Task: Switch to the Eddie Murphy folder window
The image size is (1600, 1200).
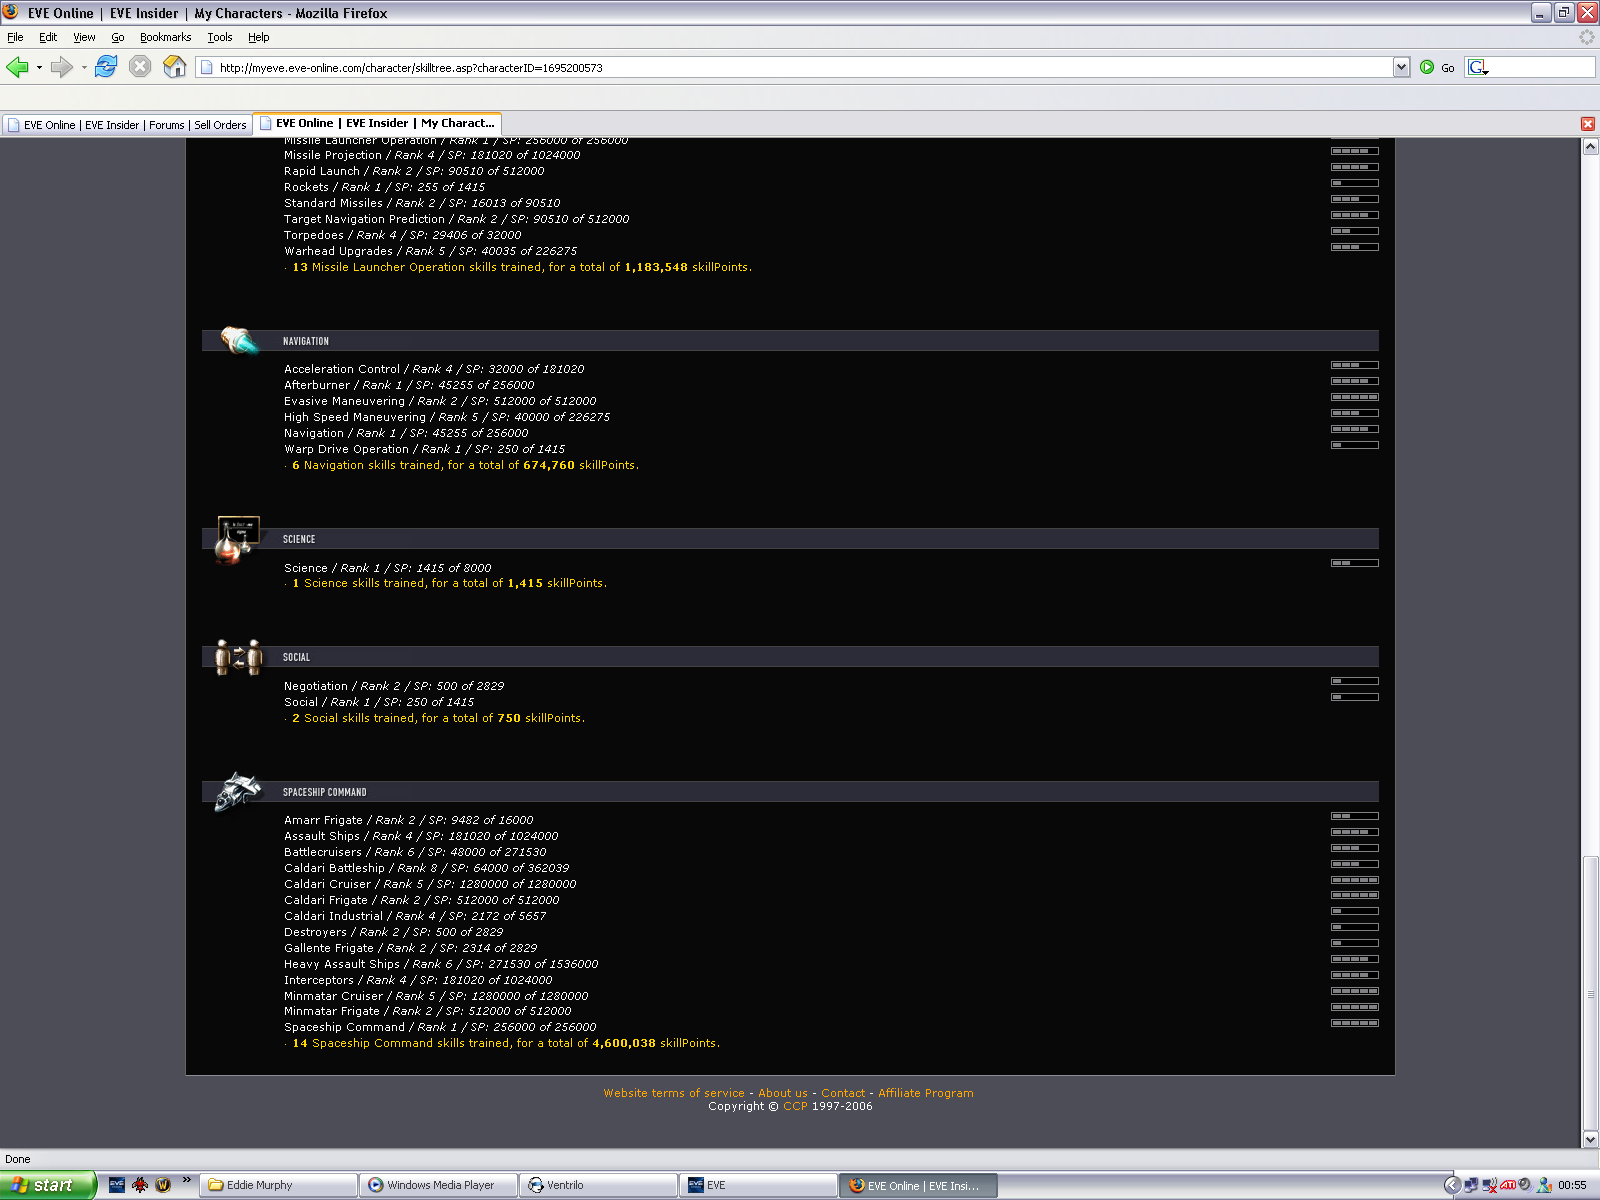Action: (x=280, y=1185)
